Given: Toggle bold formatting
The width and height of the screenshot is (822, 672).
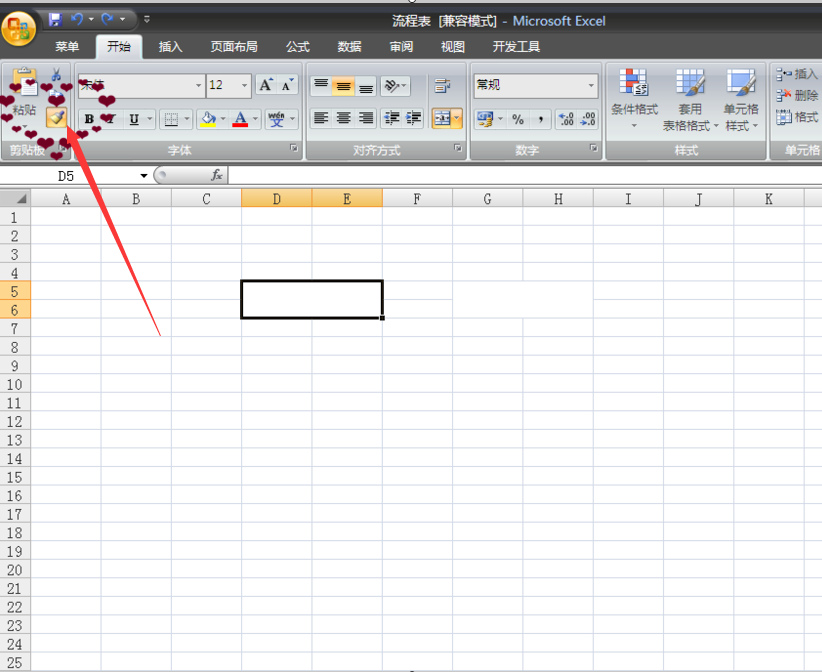Looking at the screenshot, I should click(89, 119).
